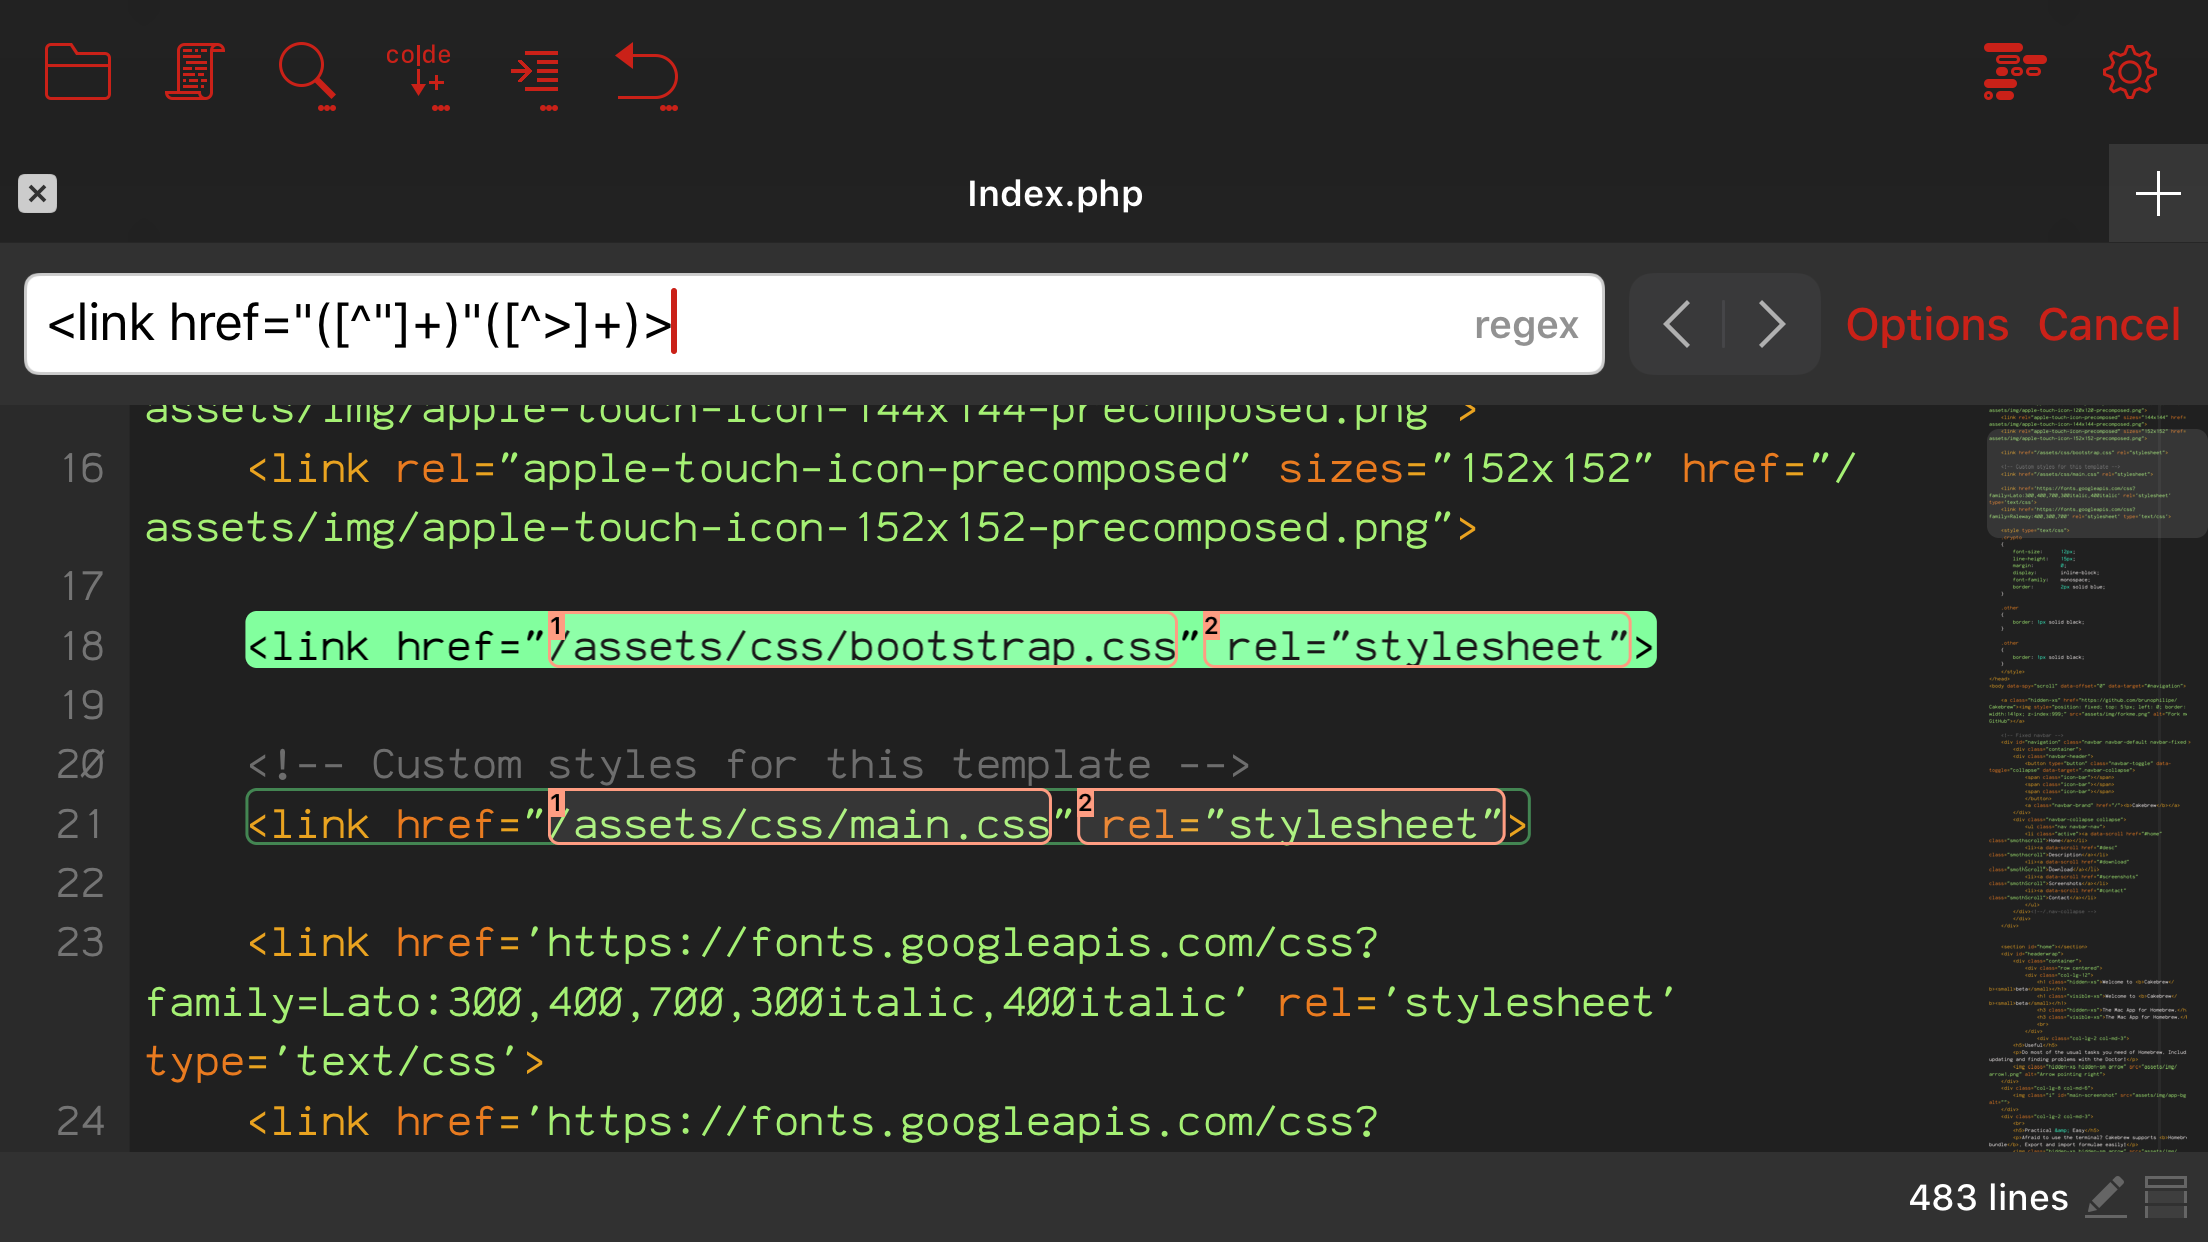Select the search tool icon
This screenshot has width=2208, height=1242.
click(x=306, y=72)
